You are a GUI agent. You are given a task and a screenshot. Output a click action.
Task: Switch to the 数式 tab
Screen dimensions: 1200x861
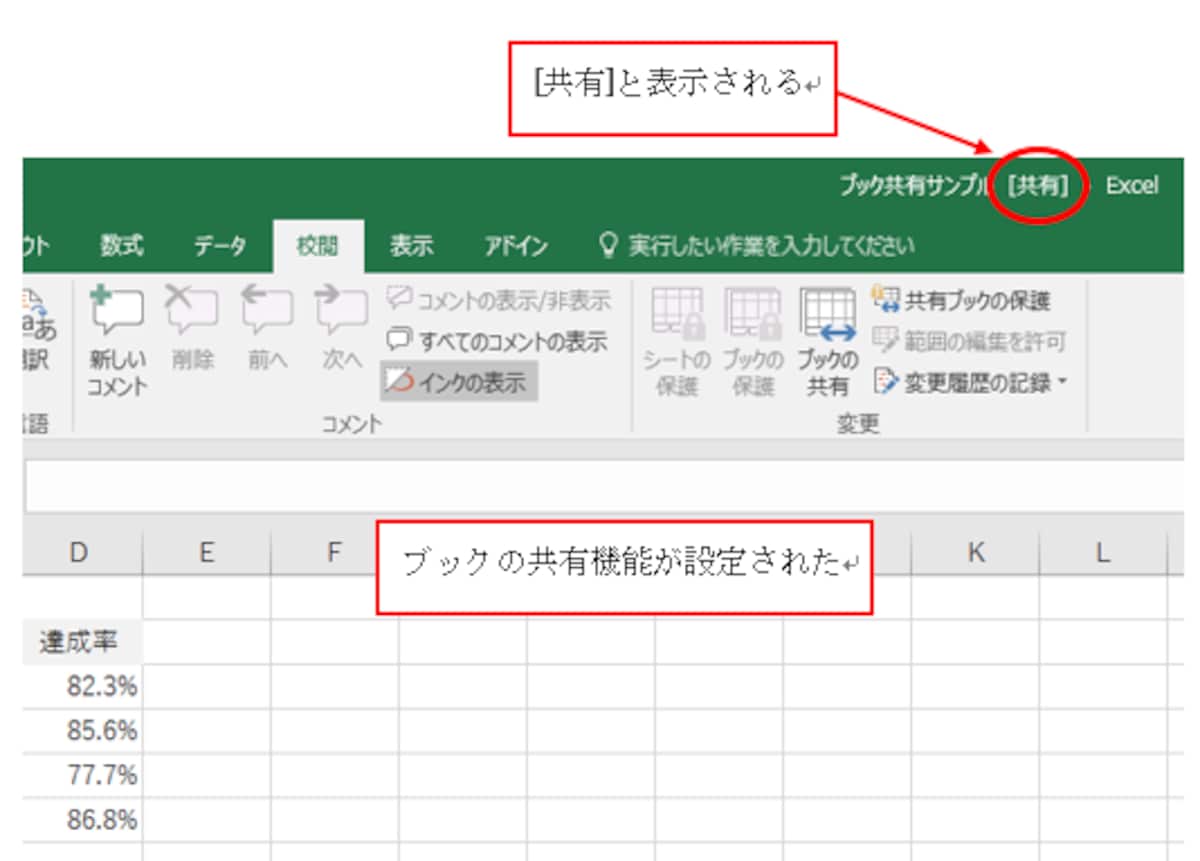[122, 245]
